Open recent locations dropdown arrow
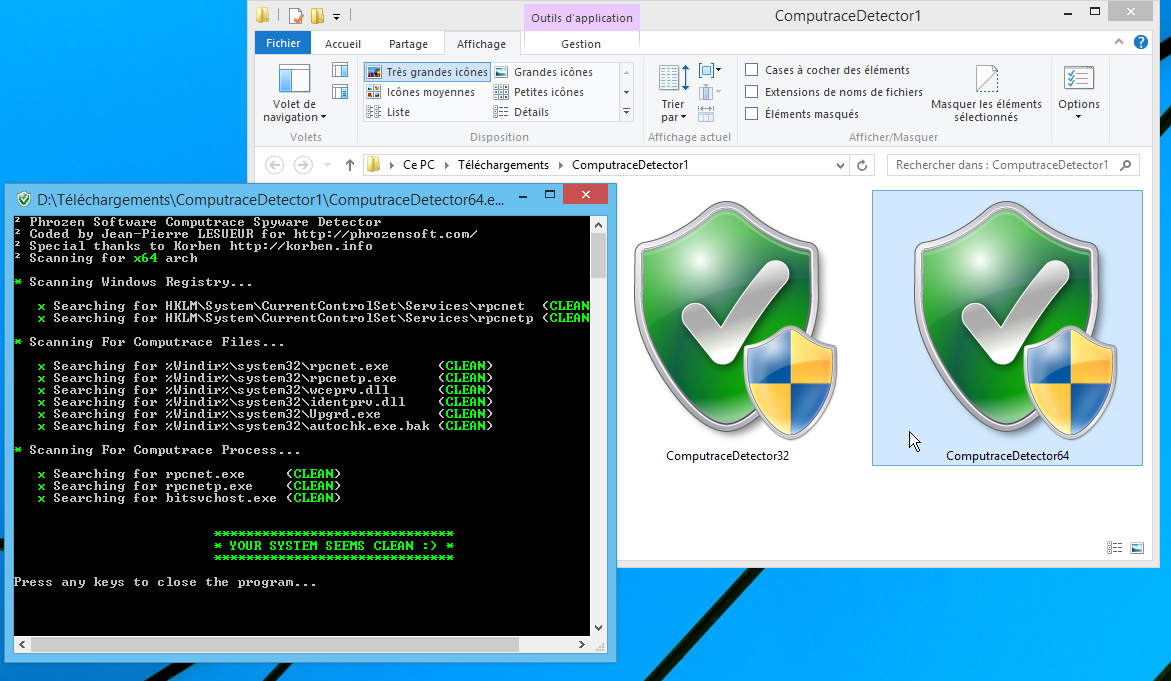1171x681 pixels. [327, 165]
